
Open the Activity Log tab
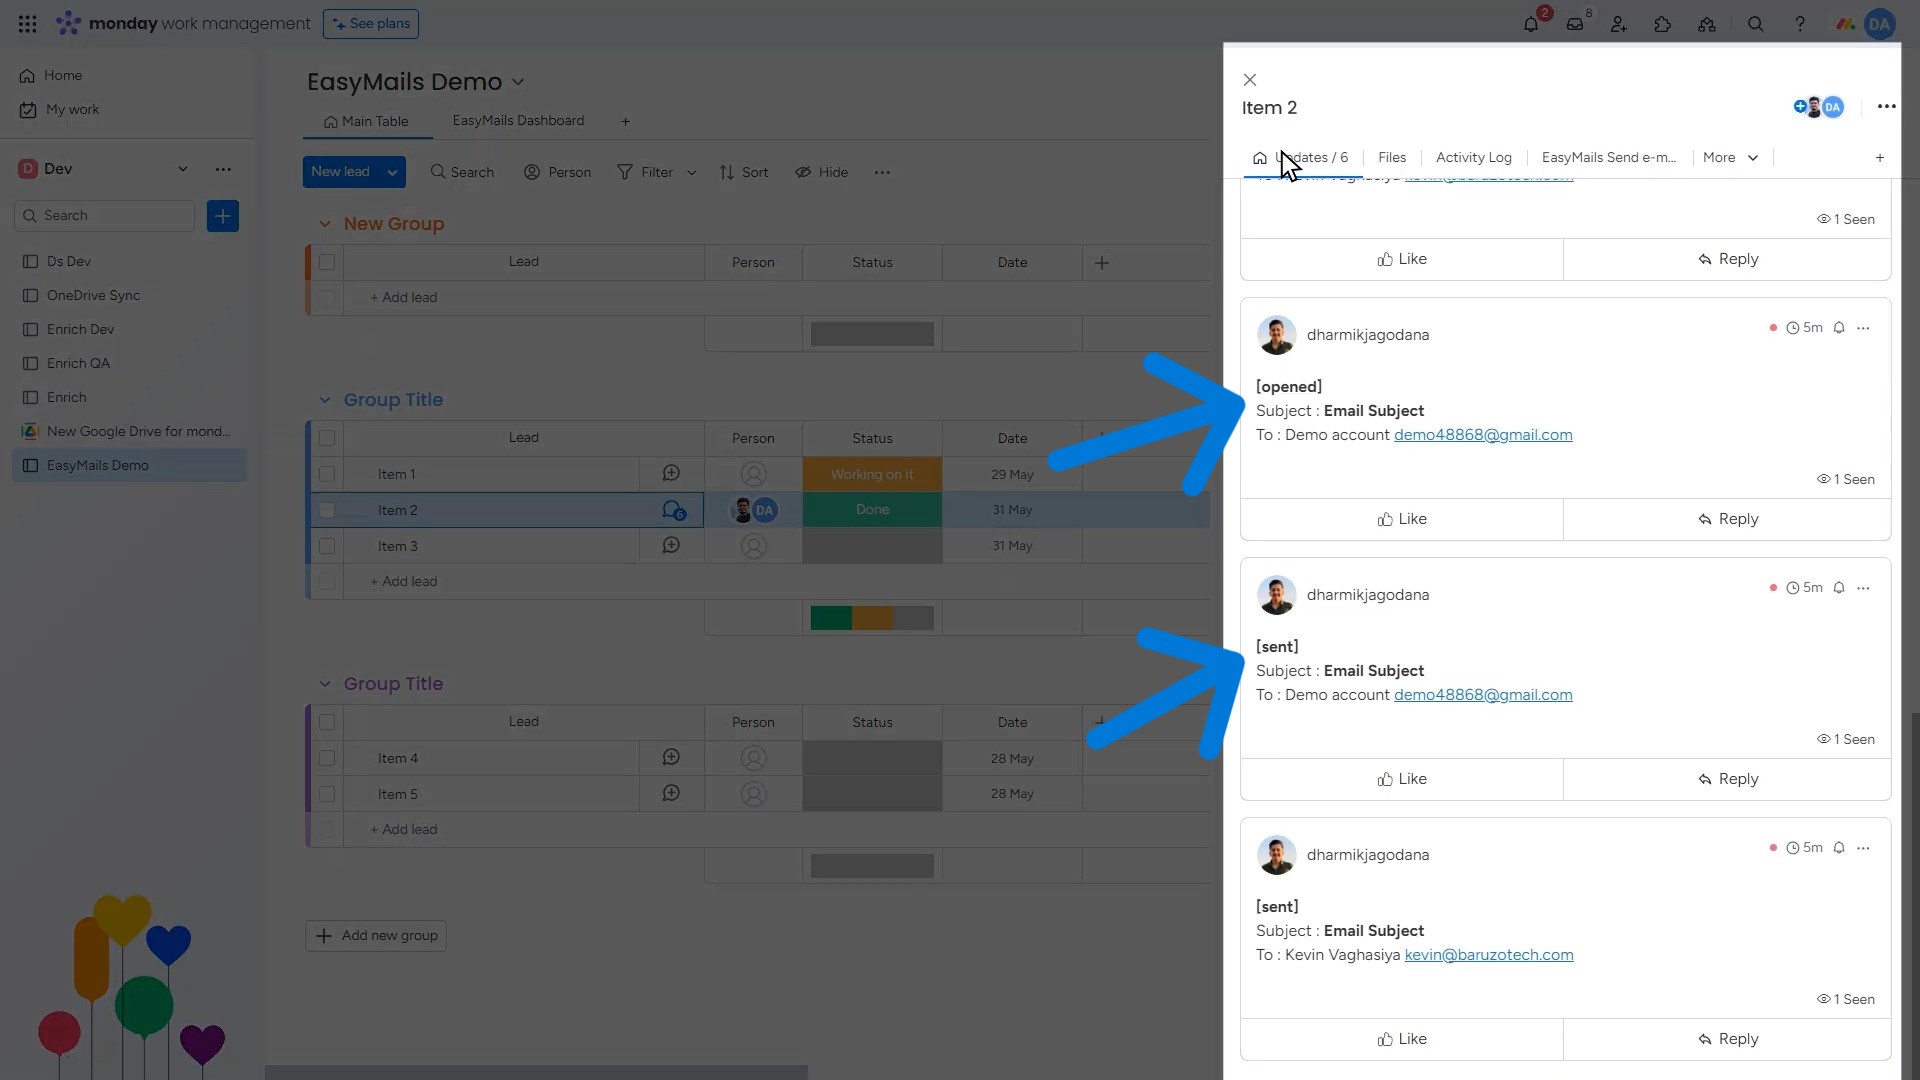tap(1473, 157)
